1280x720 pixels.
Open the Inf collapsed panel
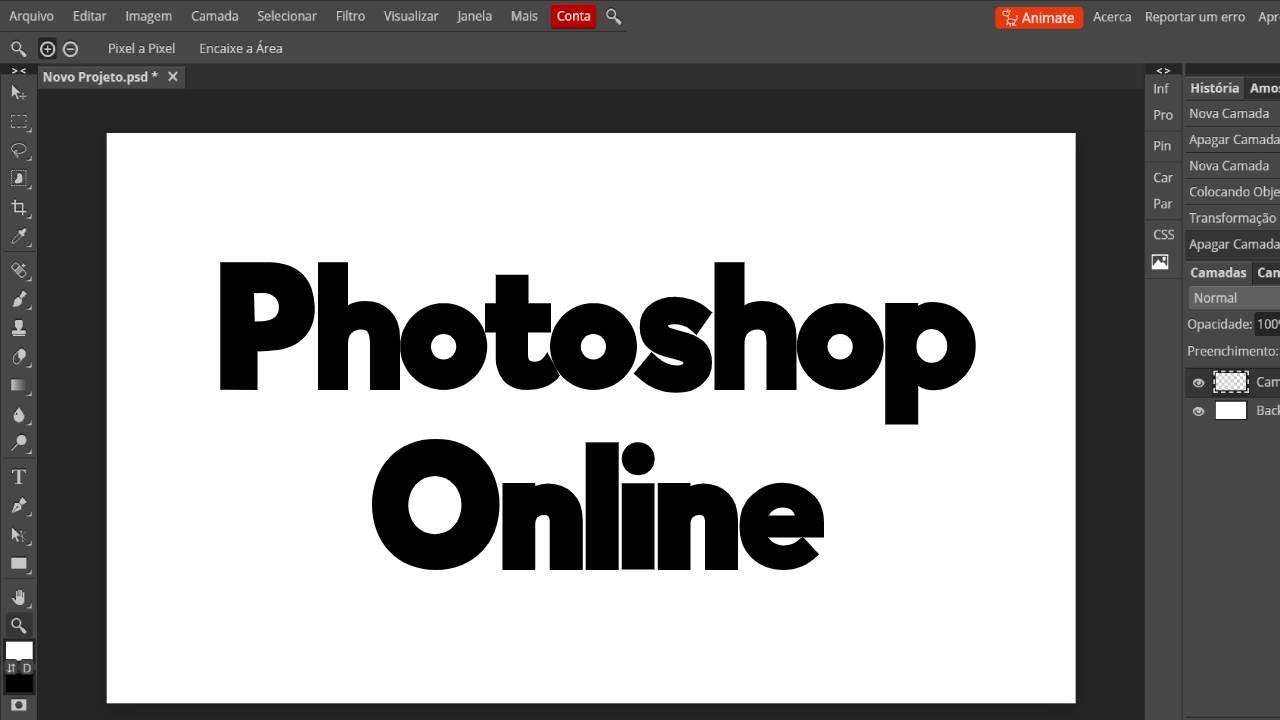[1161, 89]
